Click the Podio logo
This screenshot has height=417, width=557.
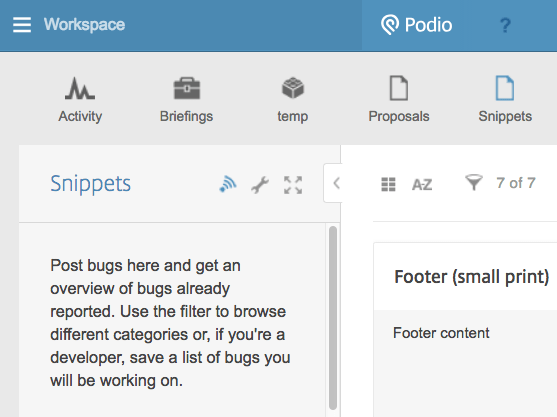(x=416, y=25)
